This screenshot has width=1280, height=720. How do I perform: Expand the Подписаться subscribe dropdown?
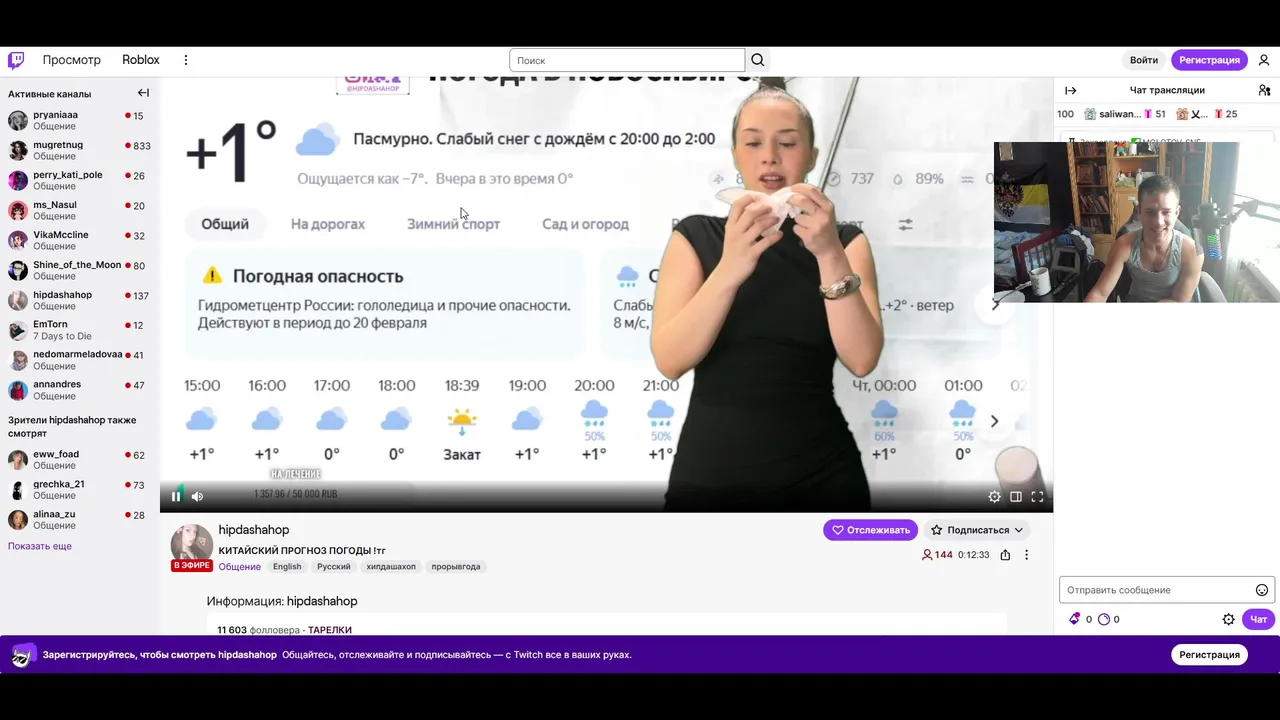coord(977,530)
